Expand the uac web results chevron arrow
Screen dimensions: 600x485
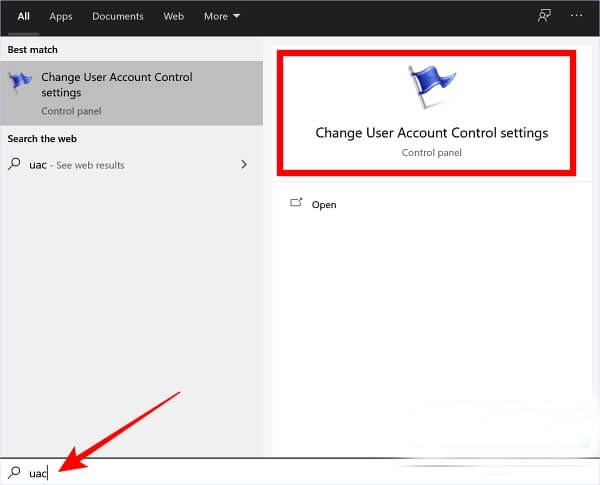(244, 165)
